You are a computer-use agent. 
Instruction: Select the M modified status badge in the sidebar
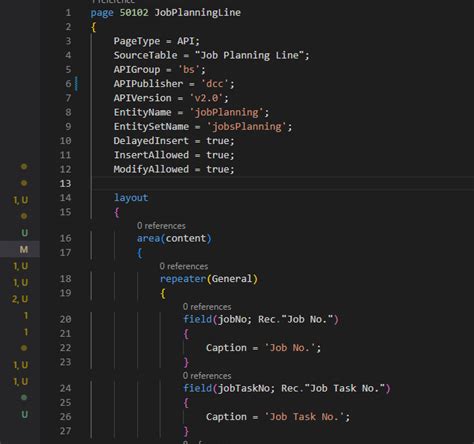click(x=24, y=249)
